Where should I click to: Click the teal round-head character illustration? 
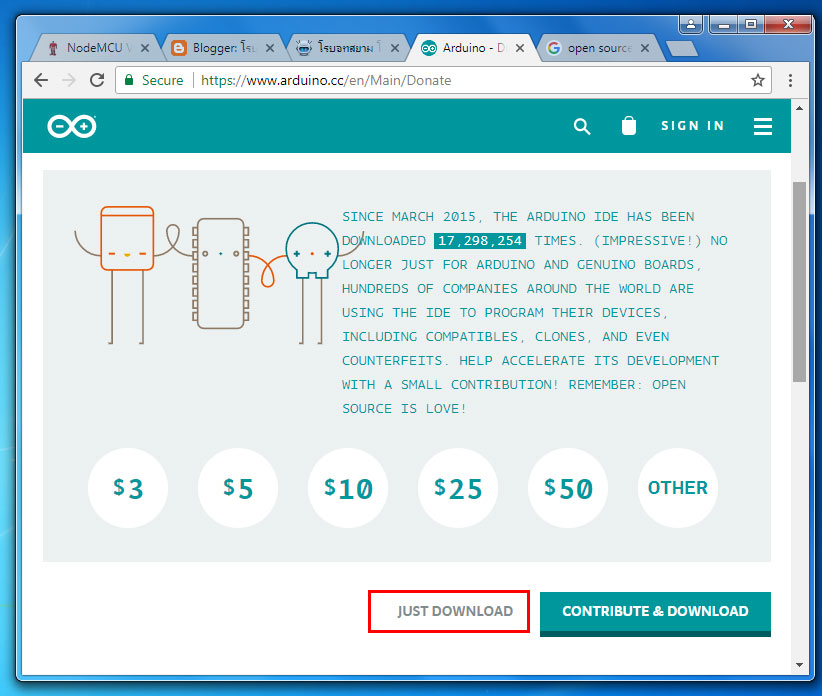(311, 283)
